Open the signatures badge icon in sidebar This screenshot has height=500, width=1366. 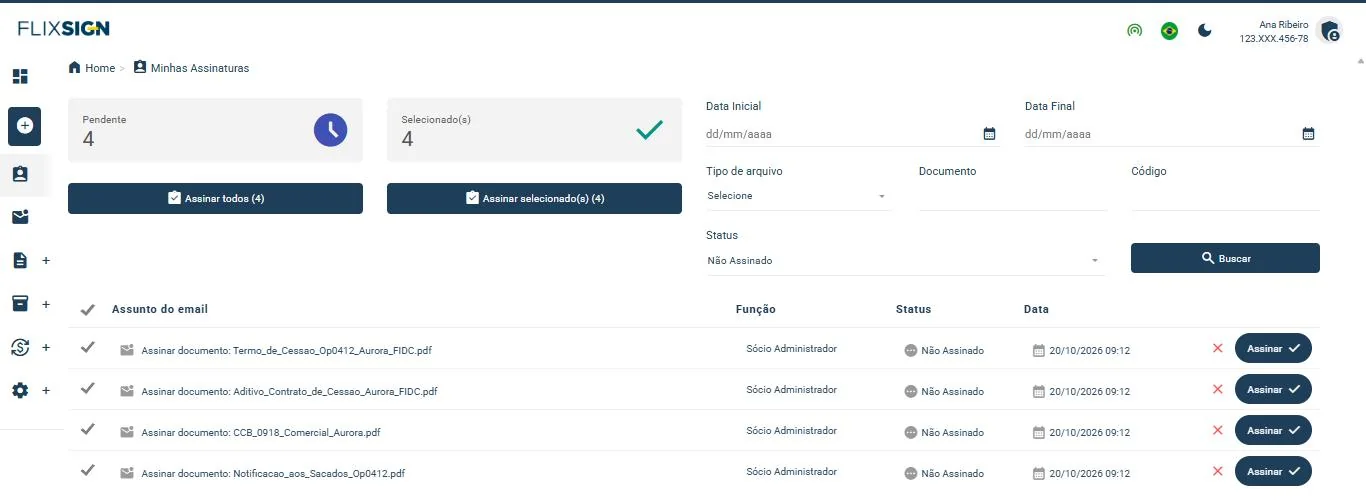(20, 173)
